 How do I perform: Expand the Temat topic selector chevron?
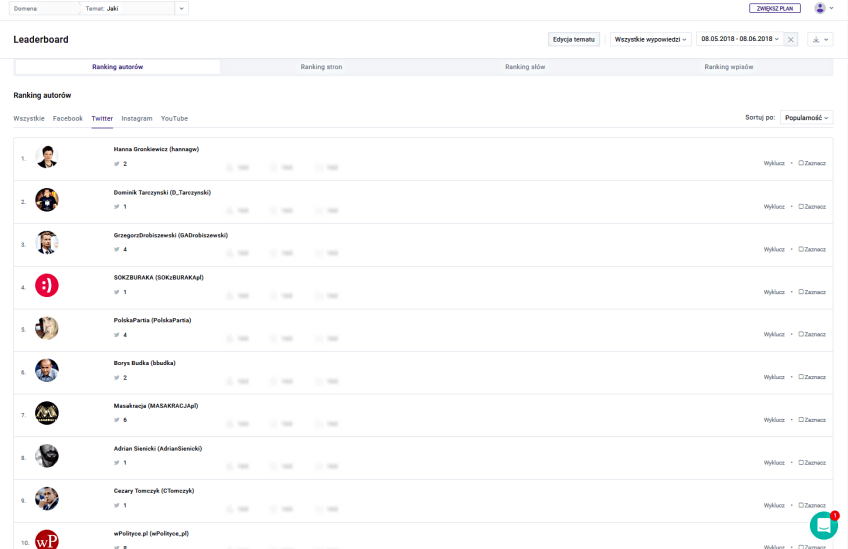click(x=181, y=8)
